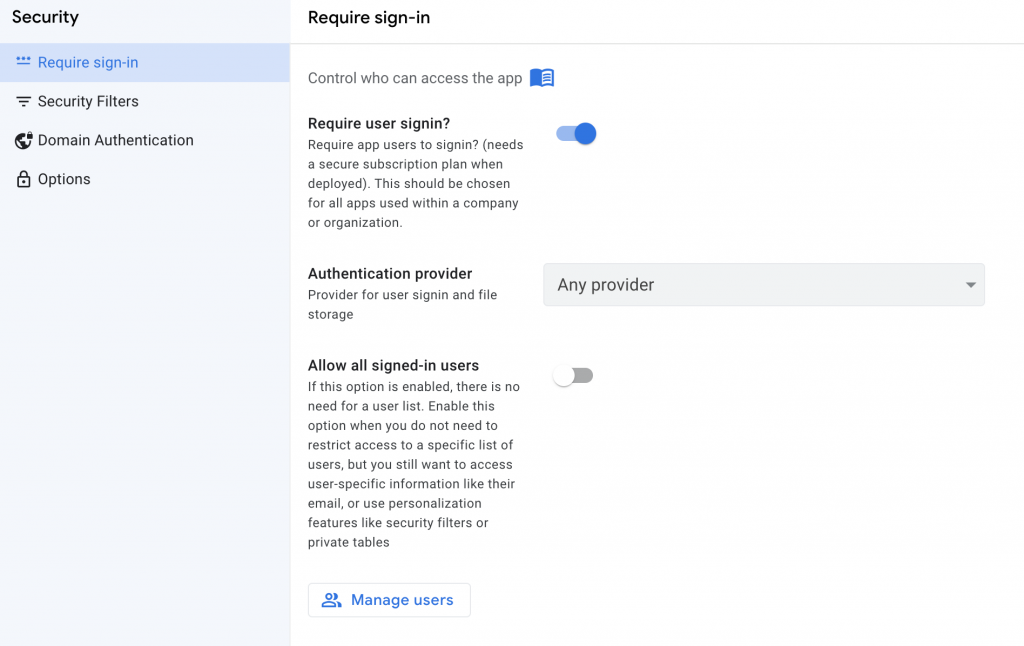Click the "Control who can access the app" text
The image size is (1024, 646).
click(x=415, y=78)
